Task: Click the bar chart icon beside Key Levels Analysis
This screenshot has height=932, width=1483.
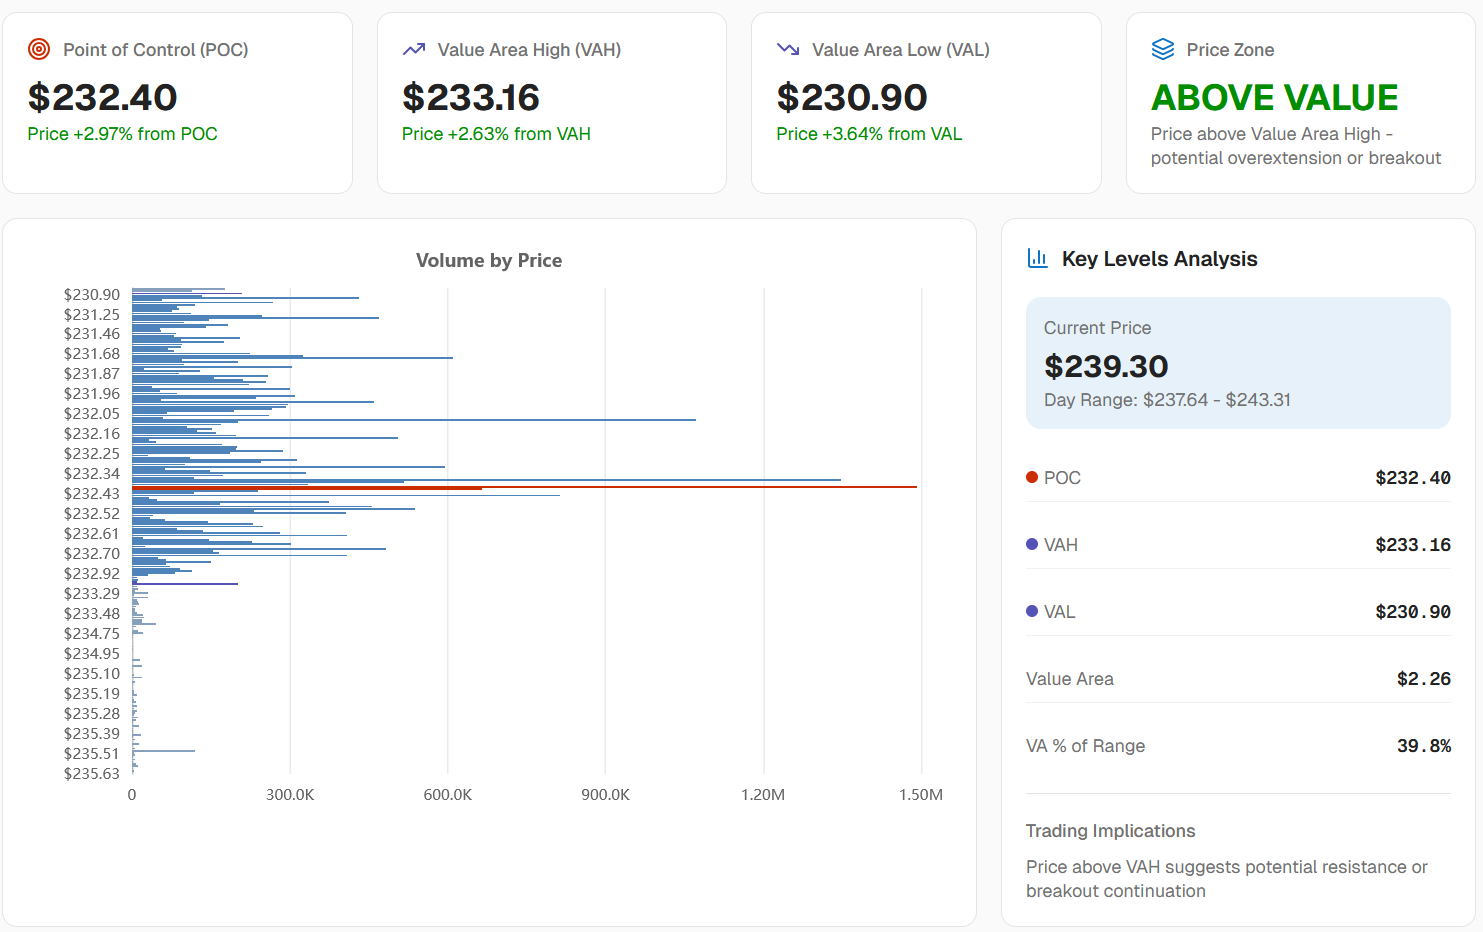Action: 1038,259
